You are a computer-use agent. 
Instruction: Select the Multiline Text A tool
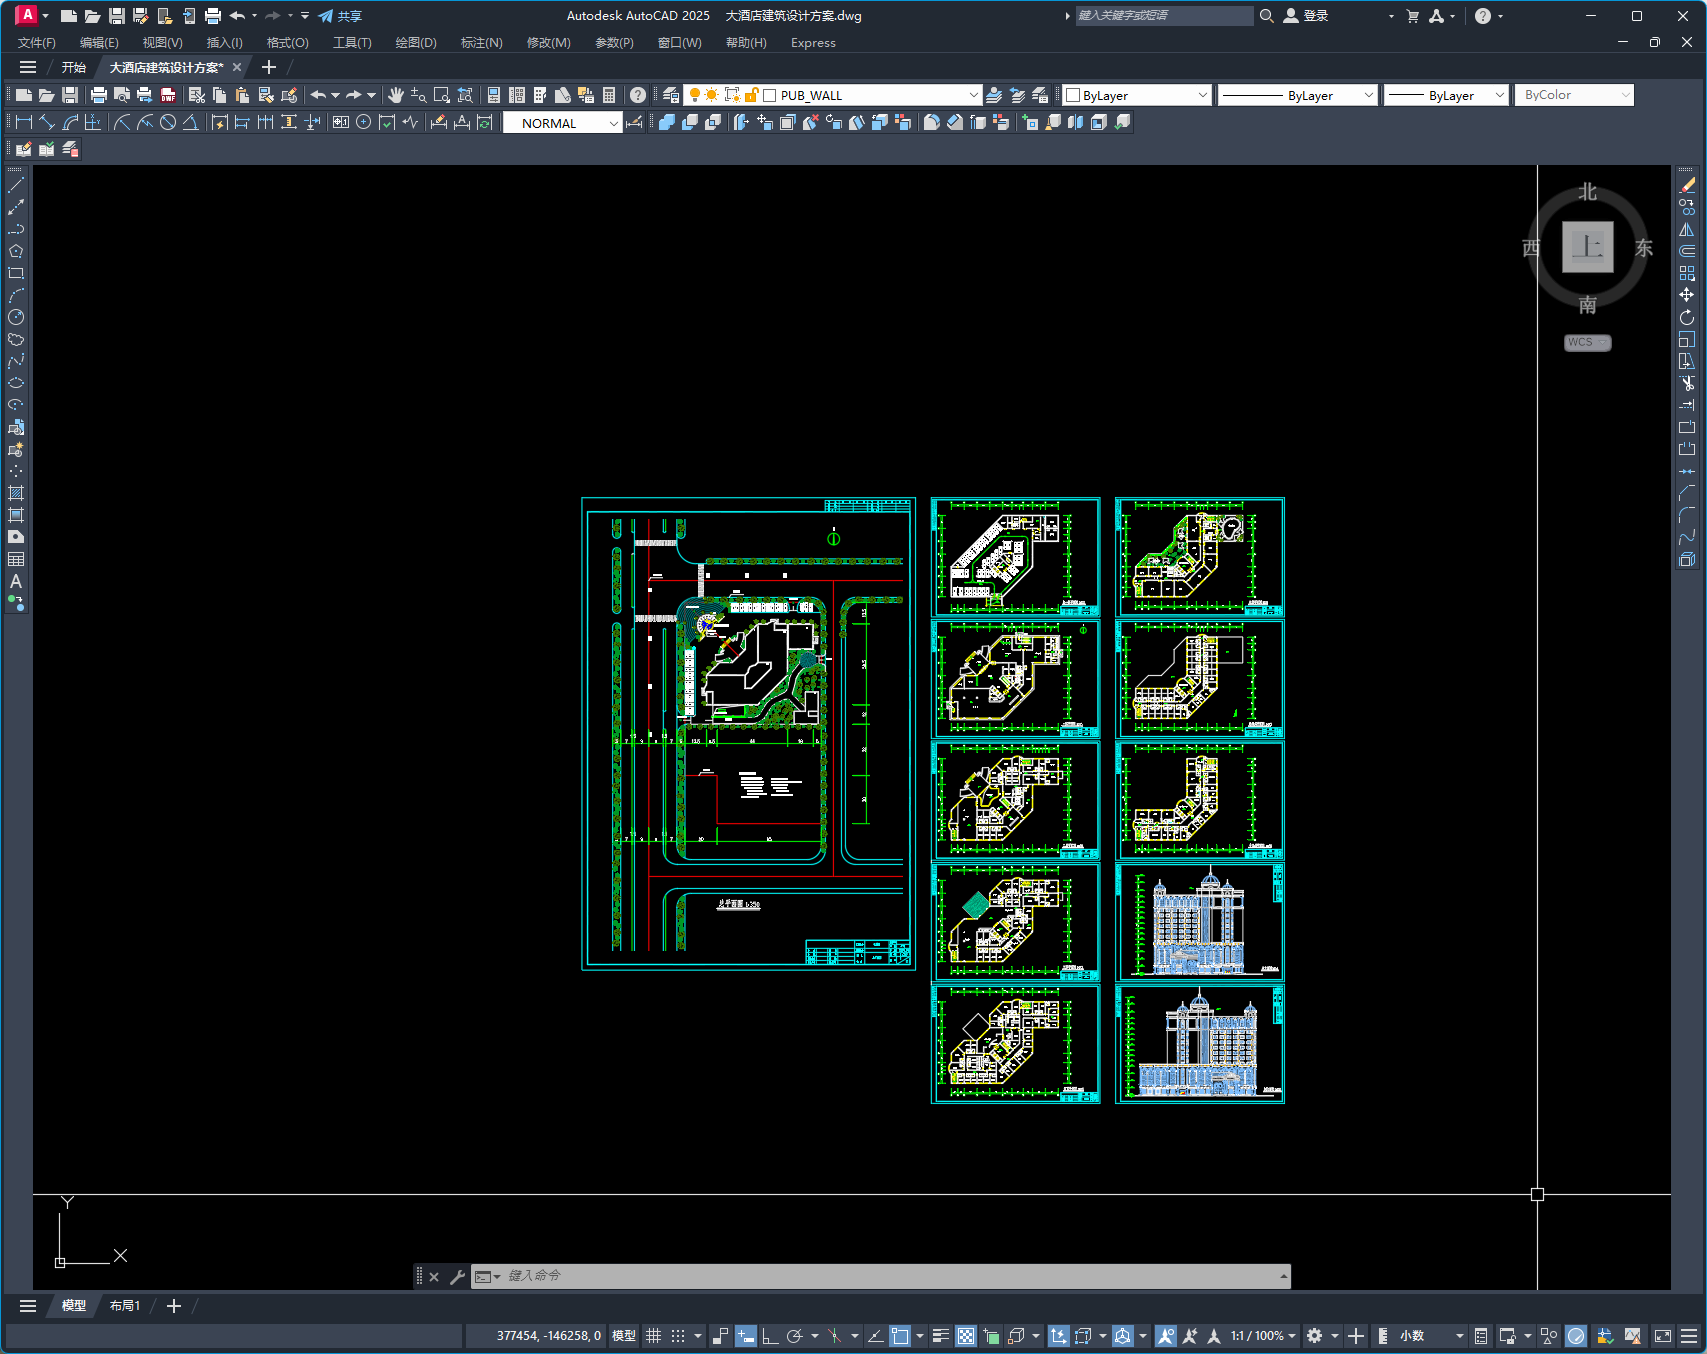pyautogui.click(x=16, y=581)
